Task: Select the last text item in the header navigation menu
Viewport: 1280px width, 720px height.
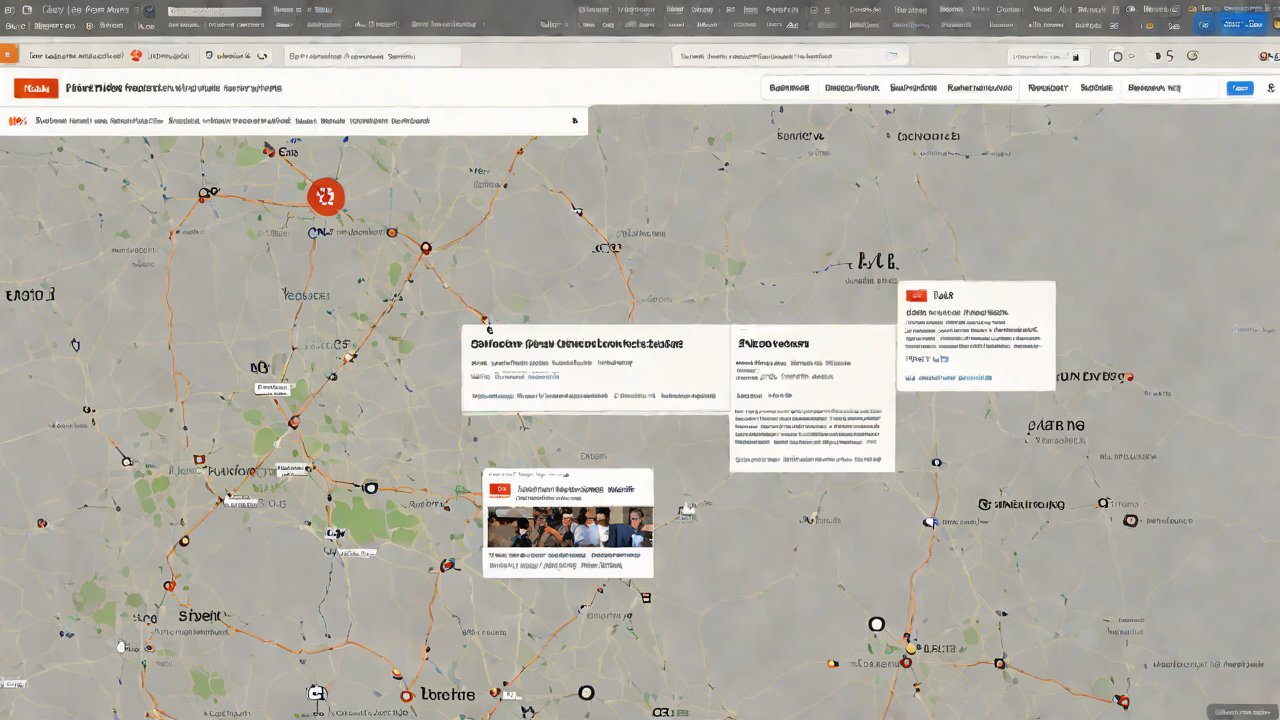Action: (1154, 88)
